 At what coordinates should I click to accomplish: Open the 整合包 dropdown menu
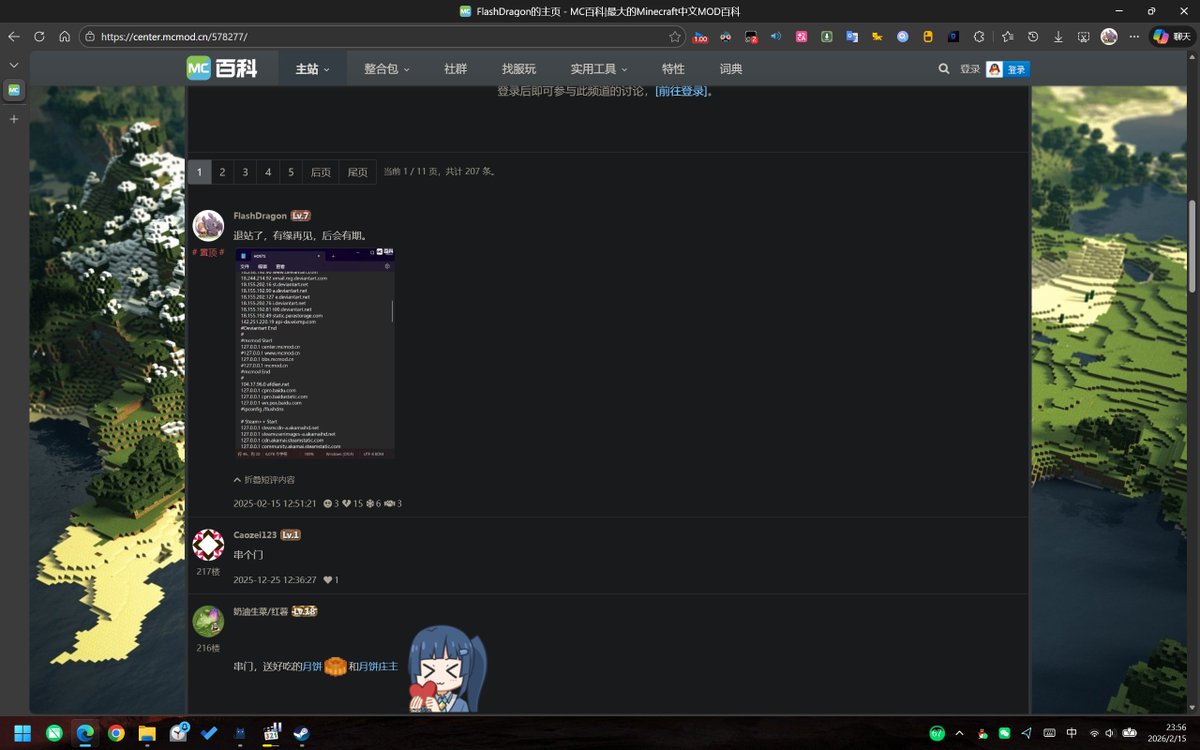381,68
